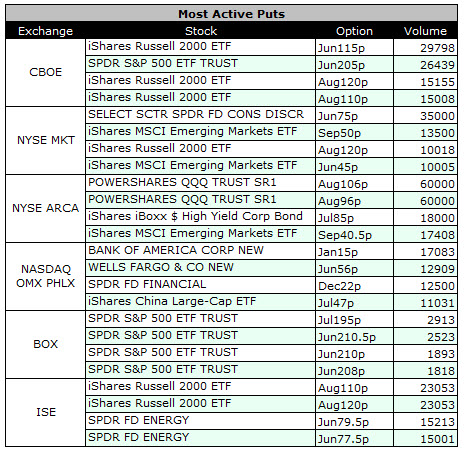Viewport: 466px width, 455px height.
Task: Click the NYSE MKT exchange cell
Action: tap(45, 140)
